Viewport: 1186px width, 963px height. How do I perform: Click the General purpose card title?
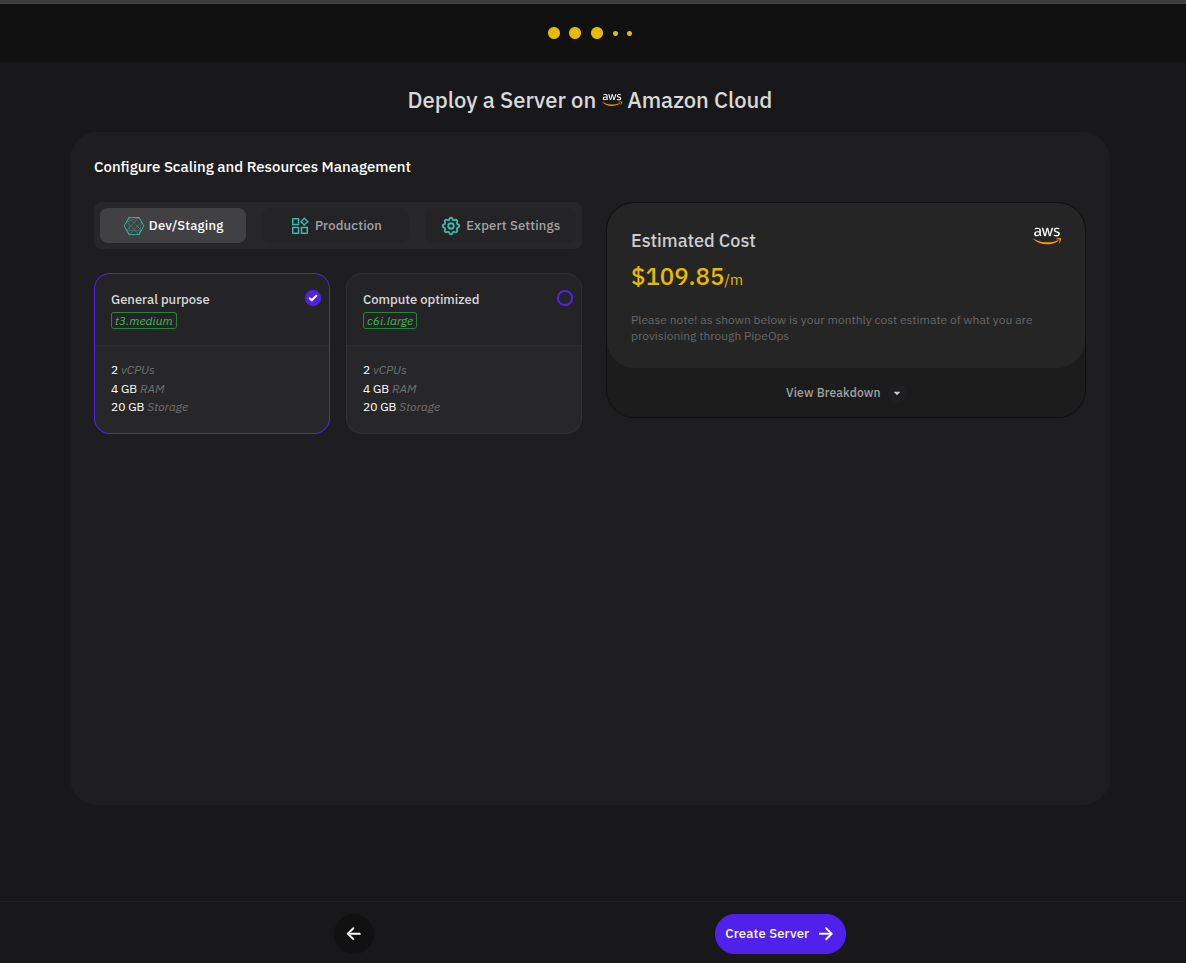coord(160,300)
